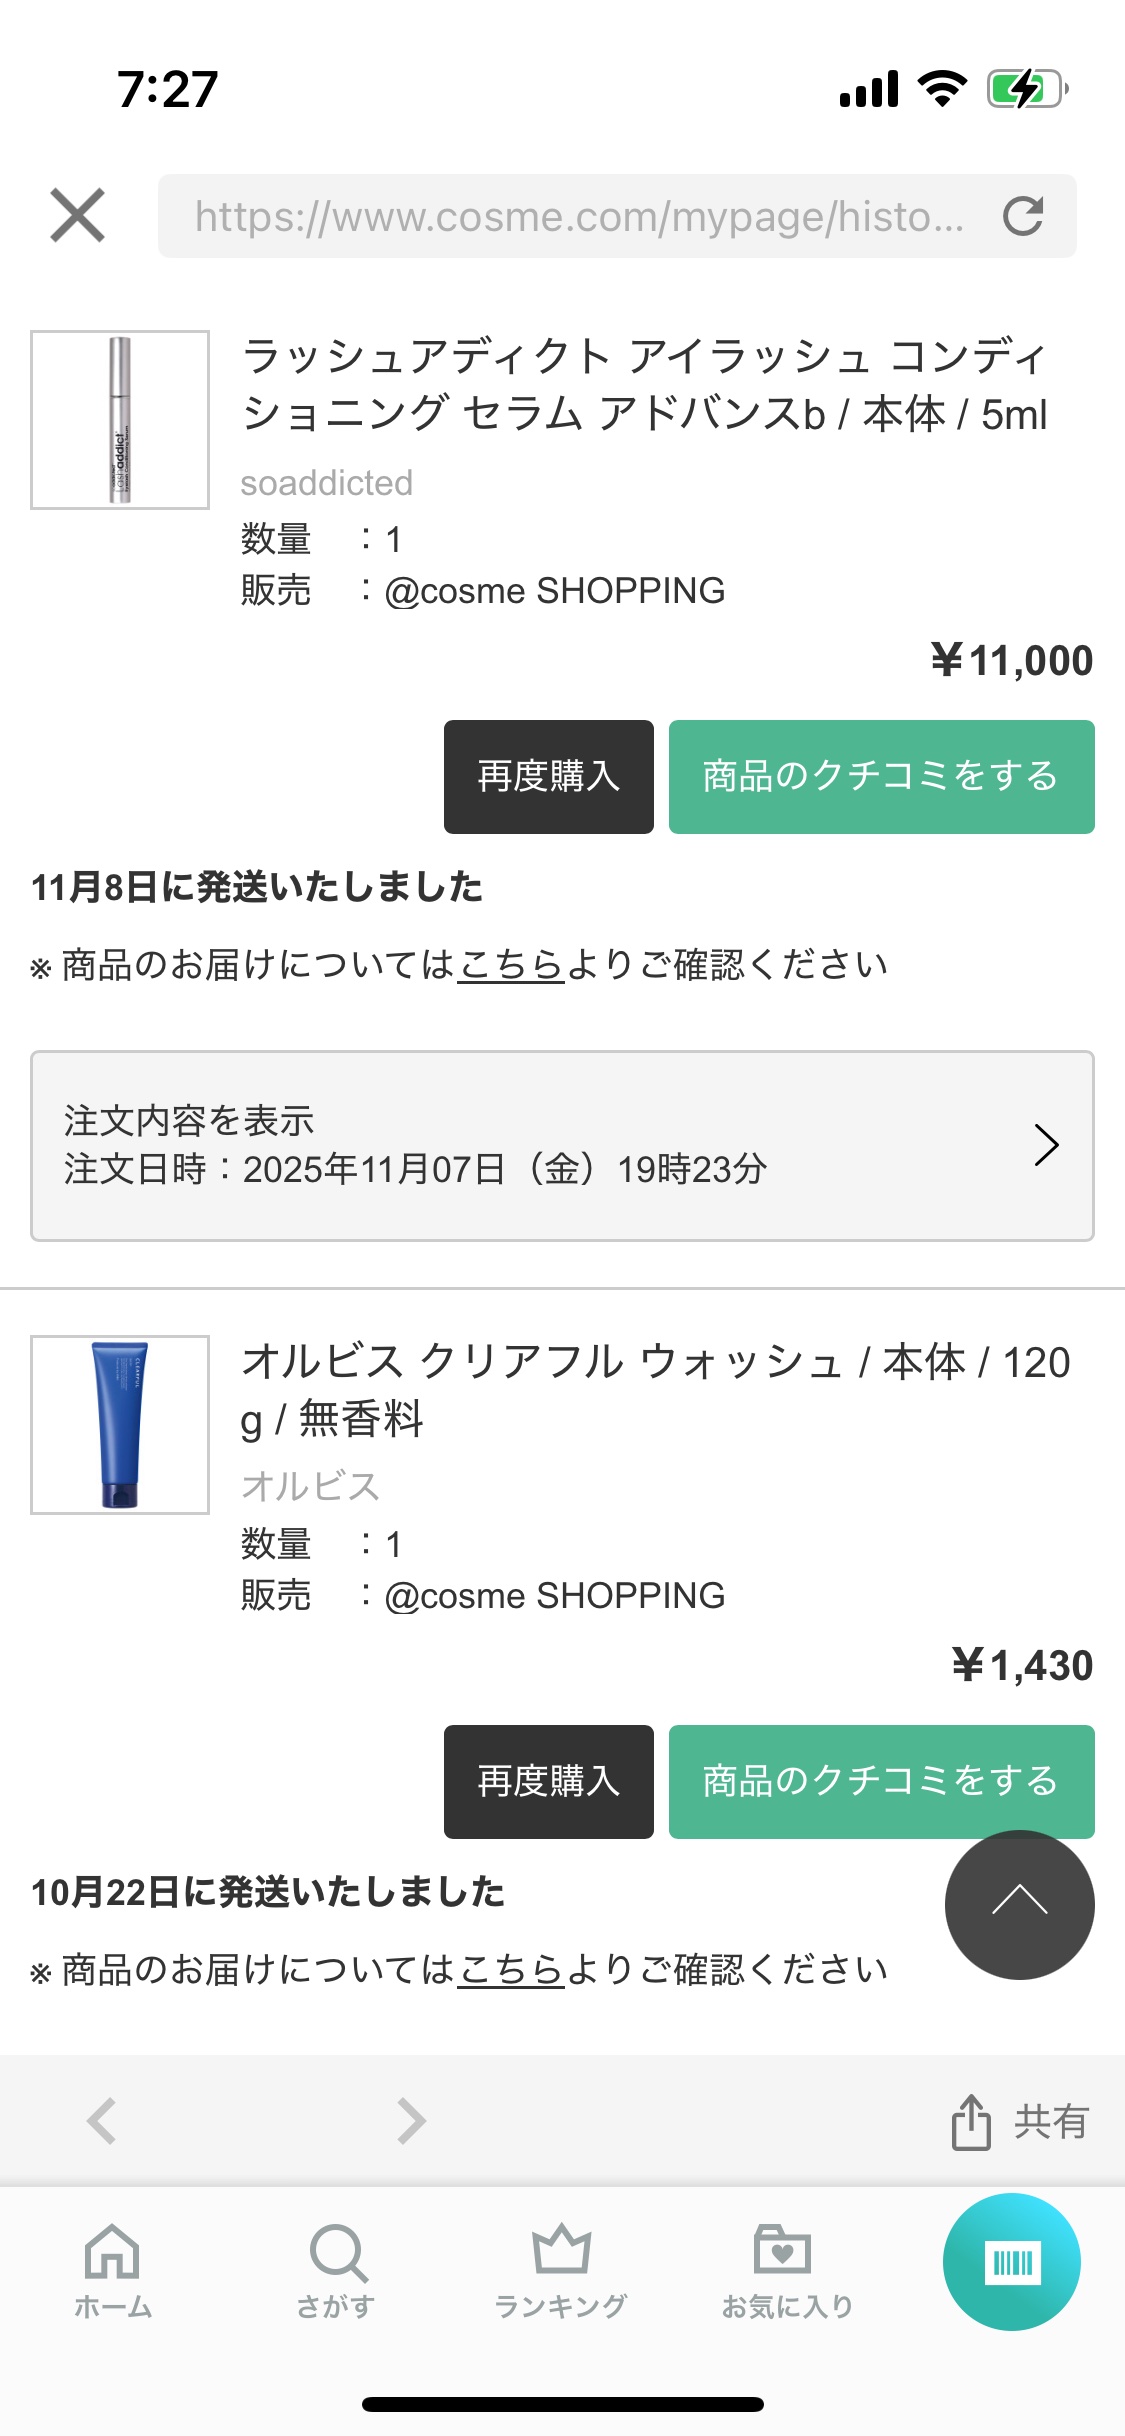This screenshot has height=2436, width=1125.
Task: Repurchase the Orbis Clearful Wash item
Action: coord(548,1781)
